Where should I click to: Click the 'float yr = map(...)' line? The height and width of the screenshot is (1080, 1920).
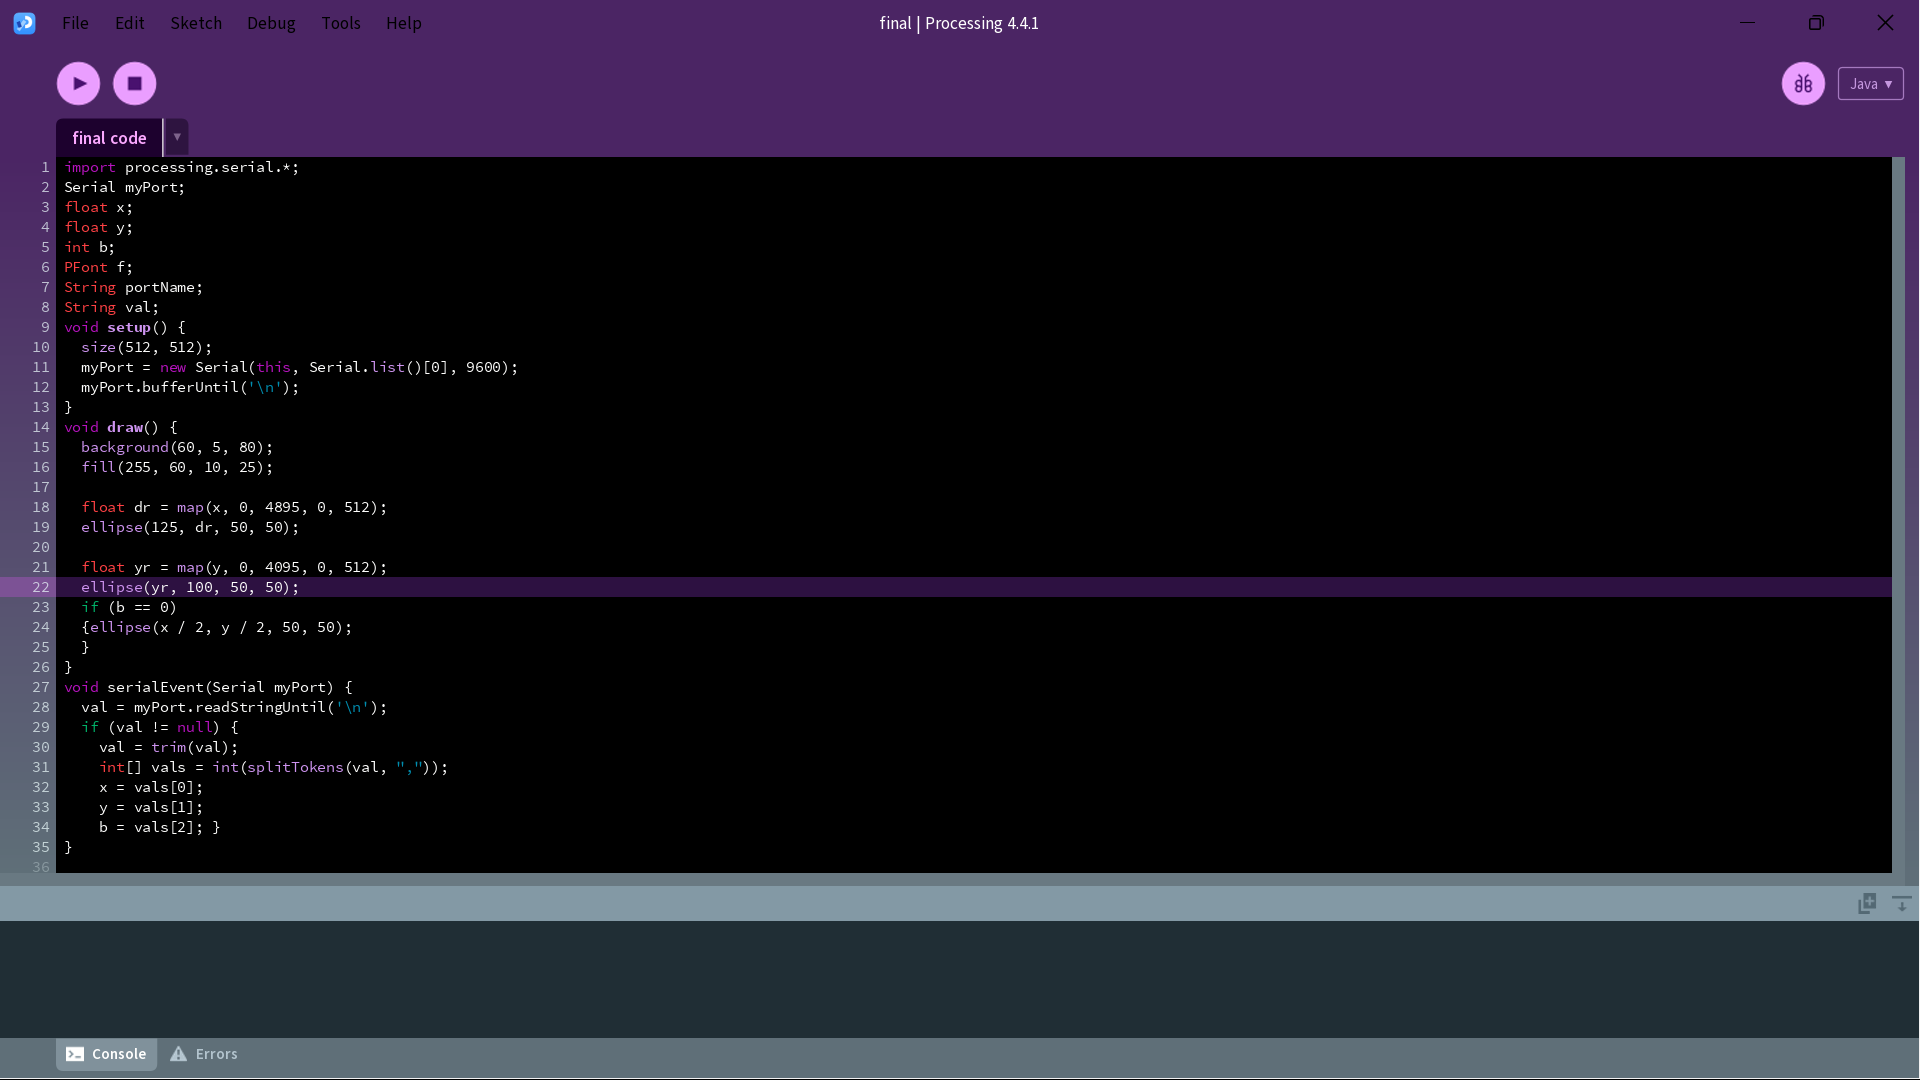point(234,567)
